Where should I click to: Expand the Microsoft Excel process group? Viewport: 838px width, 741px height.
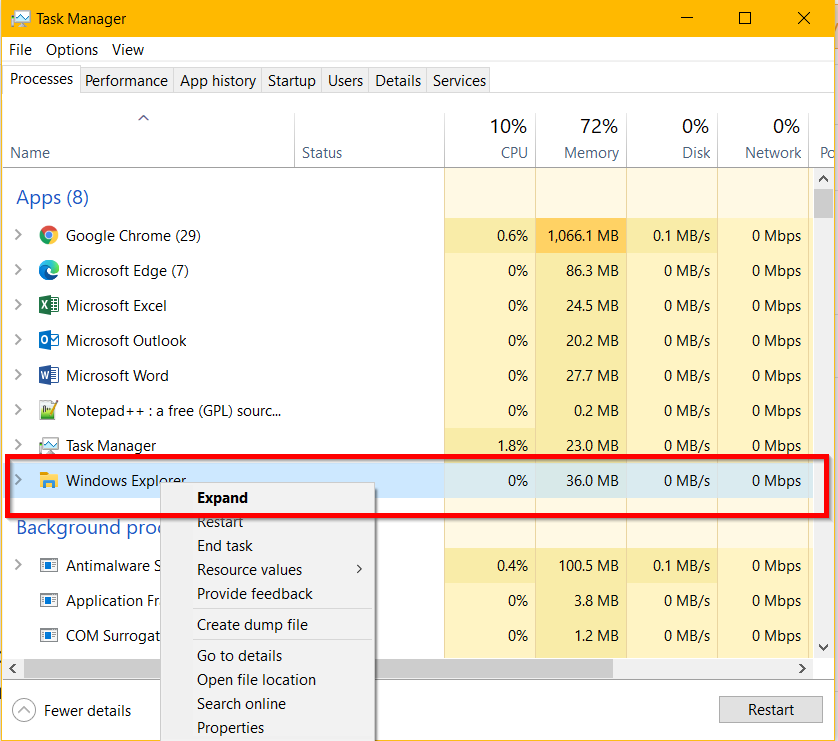pyautogui.click(x=18, y=305)
